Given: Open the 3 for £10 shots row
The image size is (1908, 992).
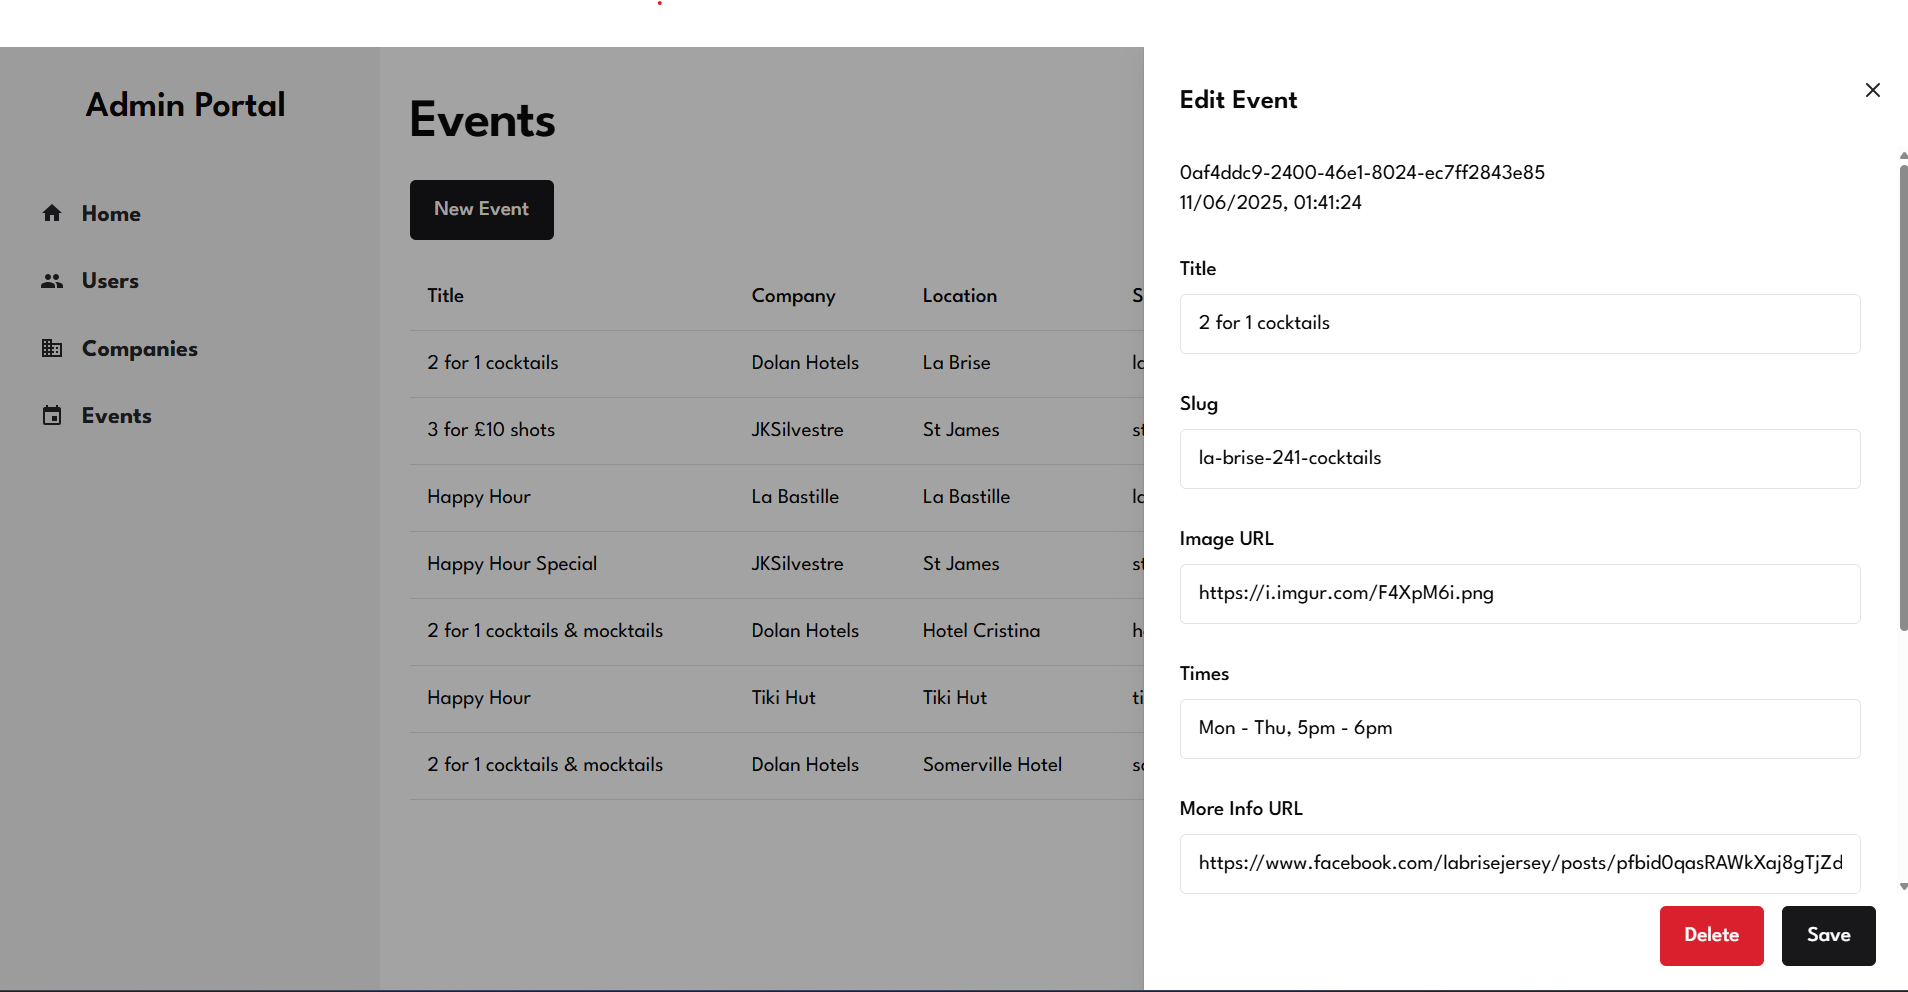Looking at the screenshot, I should (491, 430).
